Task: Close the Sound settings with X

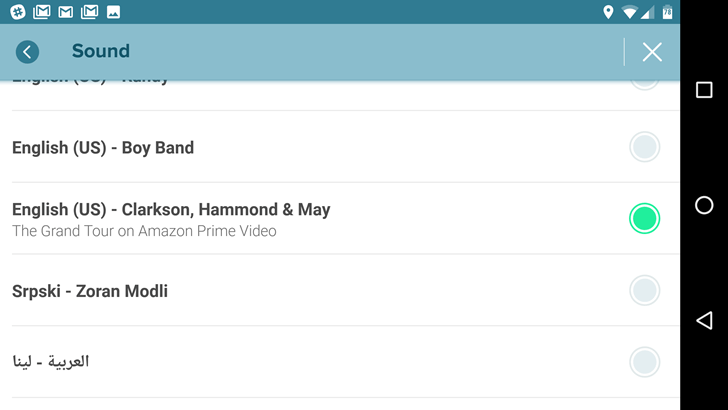Action: (652, 52)
